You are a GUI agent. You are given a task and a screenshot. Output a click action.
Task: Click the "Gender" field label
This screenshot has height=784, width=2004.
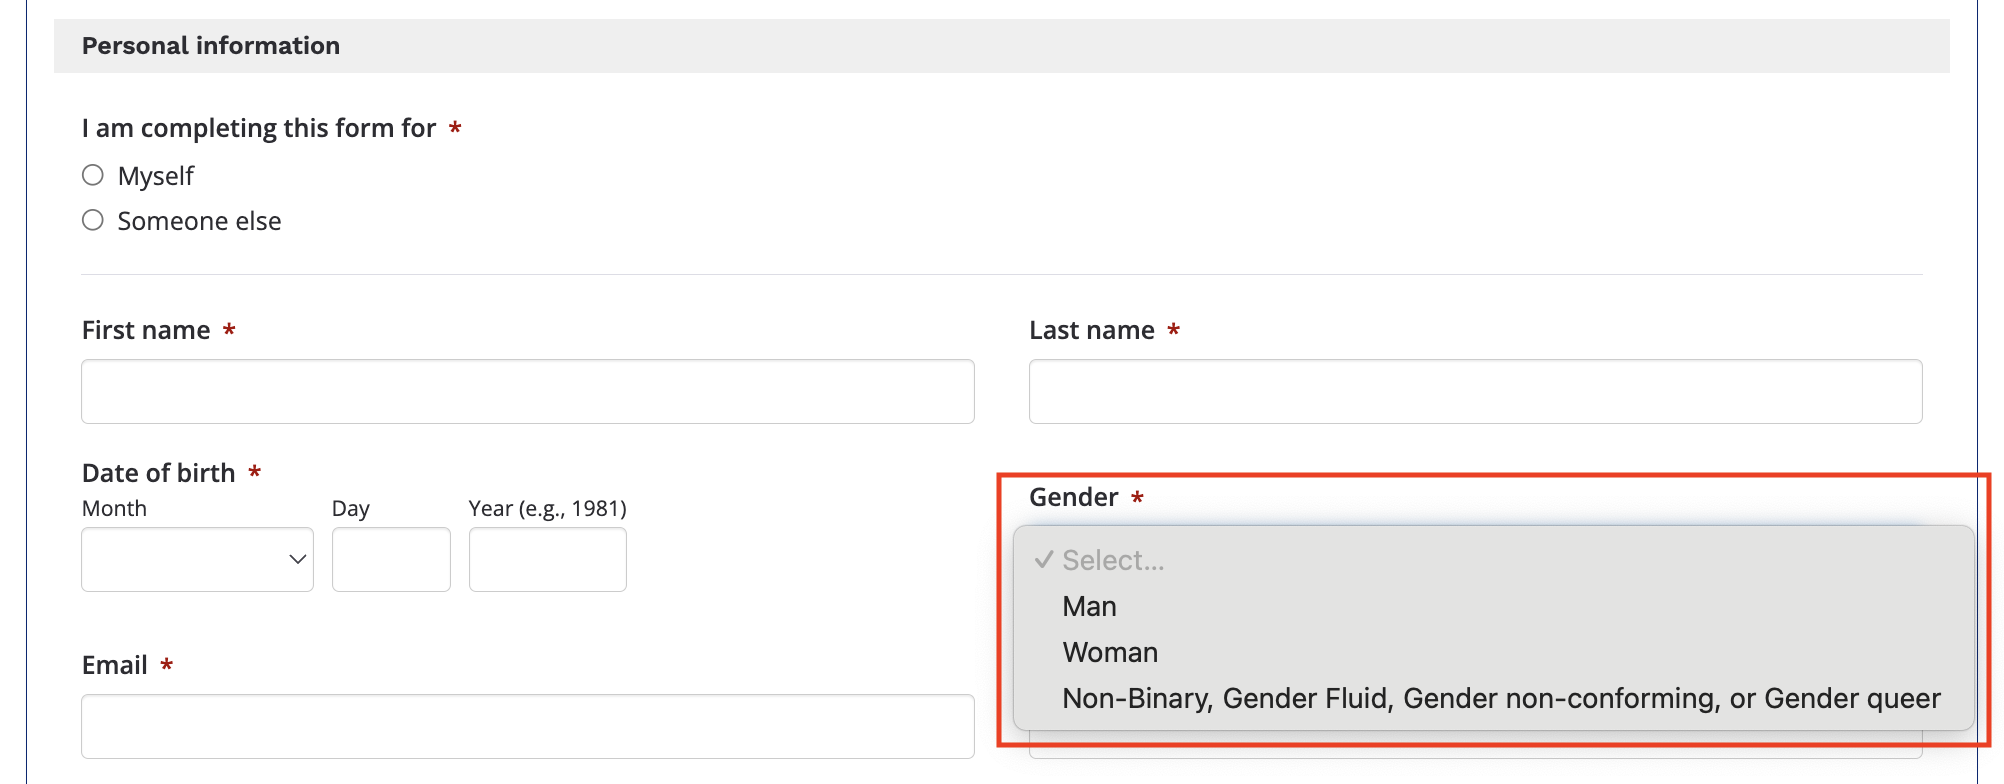(1073, 497)
